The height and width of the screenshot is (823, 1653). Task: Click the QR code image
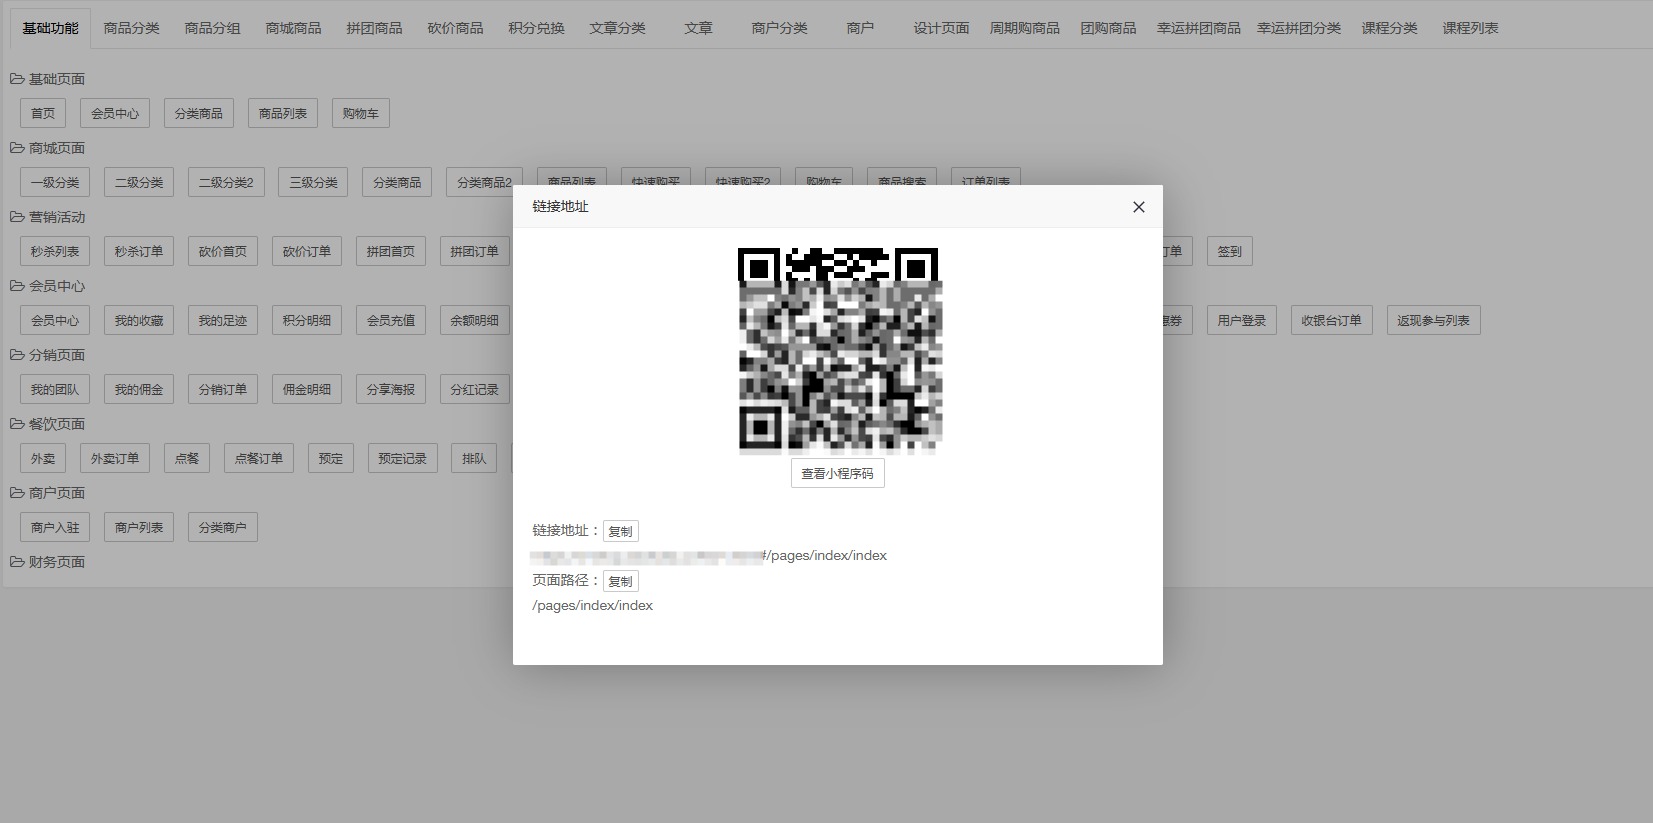(x=839, y=350)
